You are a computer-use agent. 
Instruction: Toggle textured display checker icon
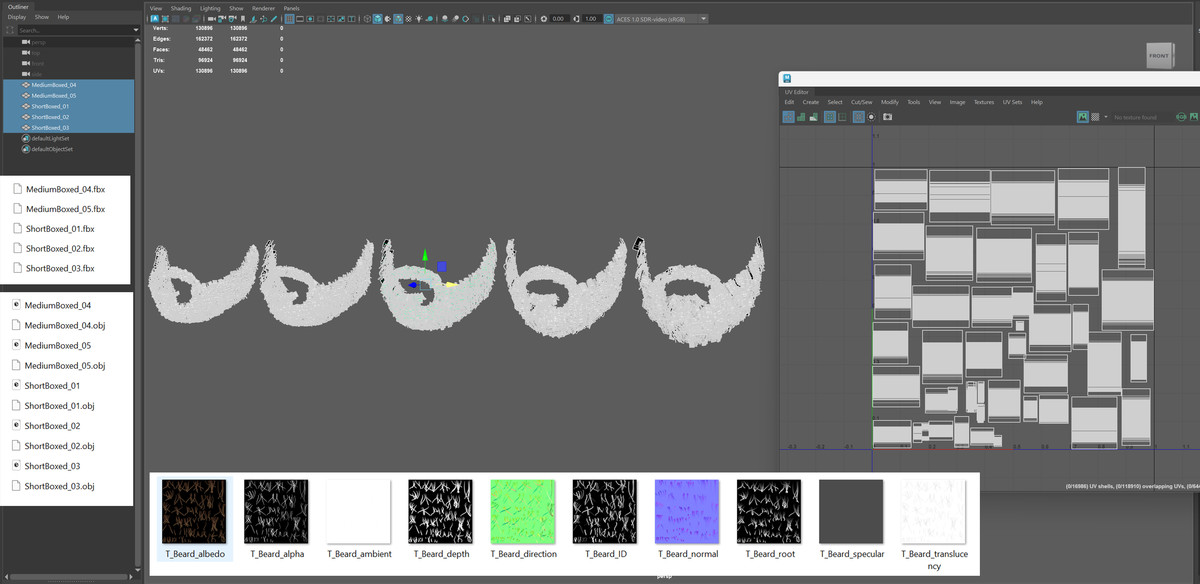coord(409,19)
